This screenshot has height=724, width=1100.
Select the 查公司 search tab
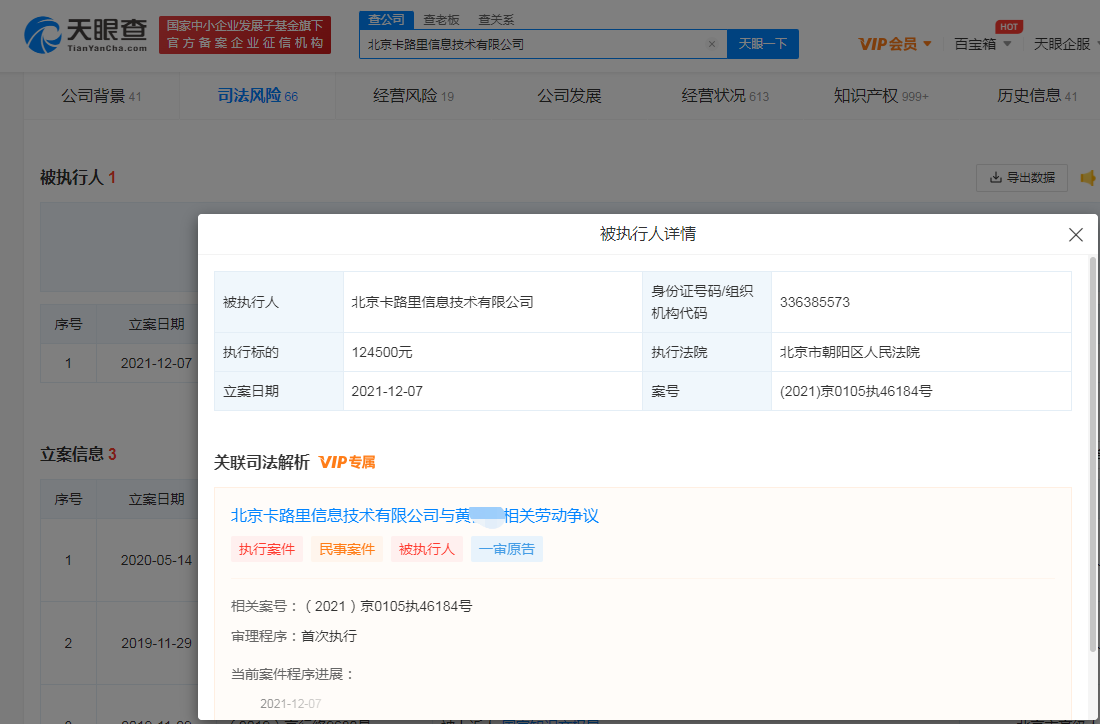click(x=385, y=19)
